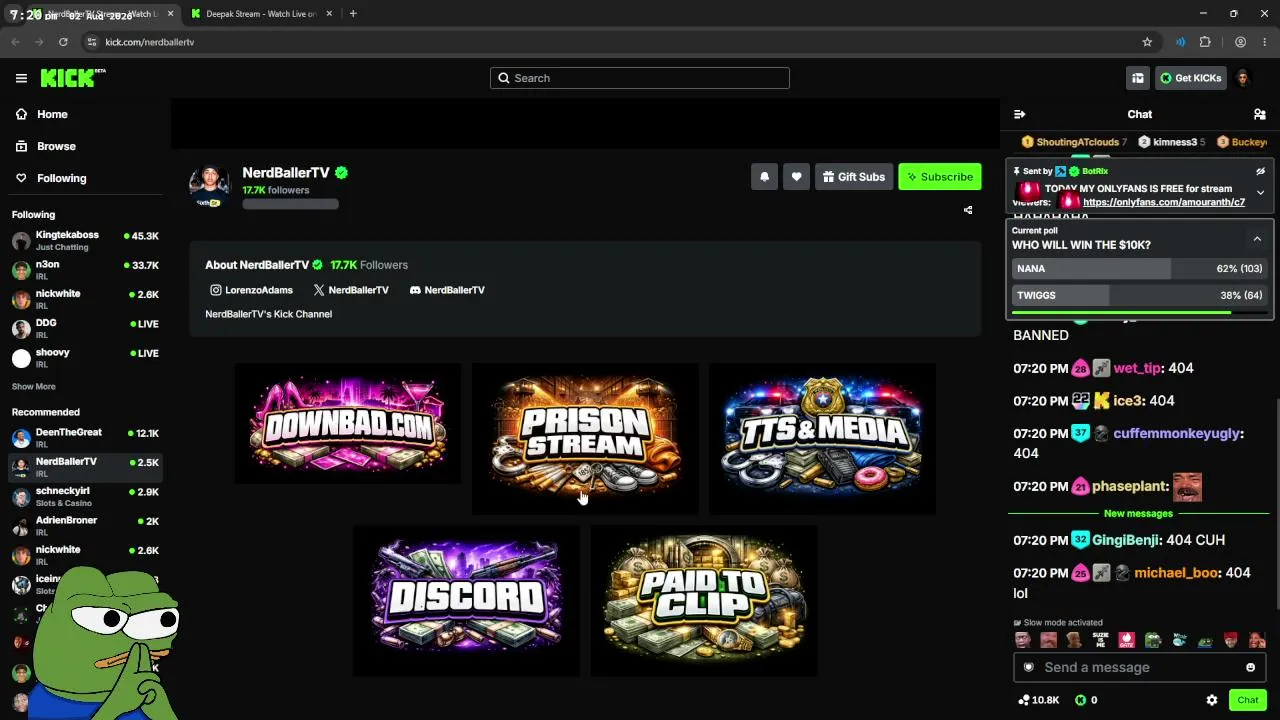
Task: Click the 10.8K channel points icon
Action: (1023, 700)
